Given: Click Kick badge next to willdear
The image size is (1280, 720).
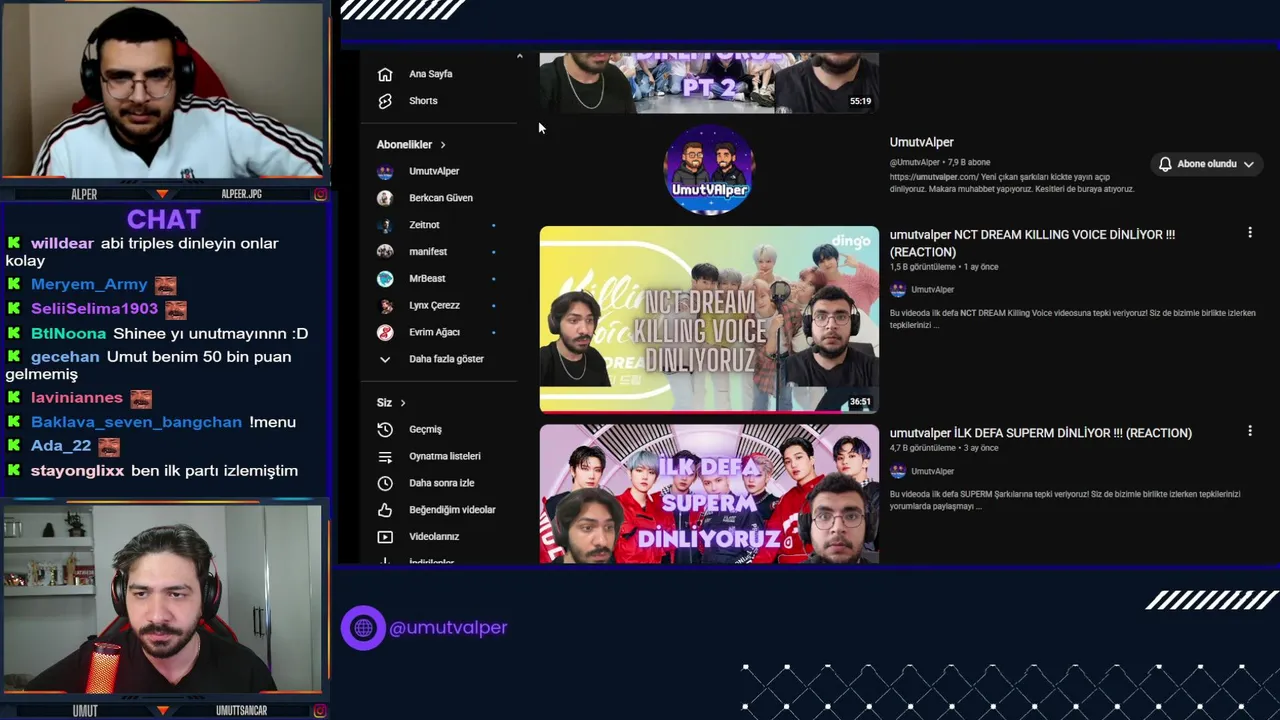Looking at the screenshot, I should click(x=14, y=243).
